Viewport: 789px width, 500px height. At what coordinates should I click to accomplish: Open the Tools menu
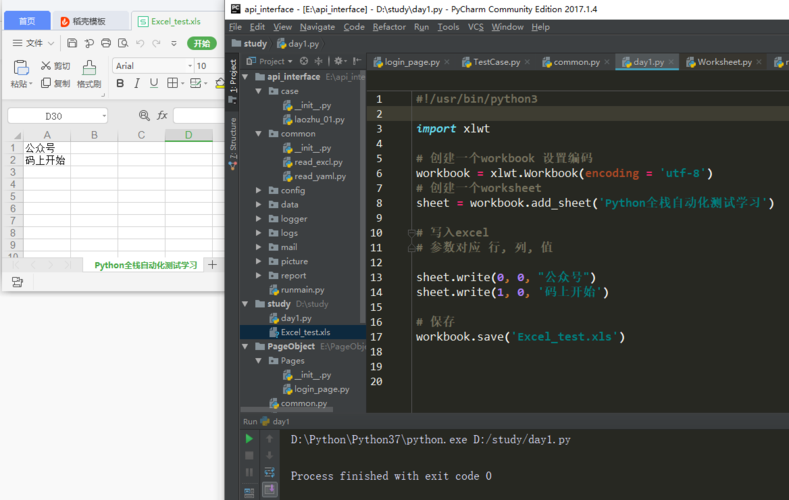pos(448,27)
